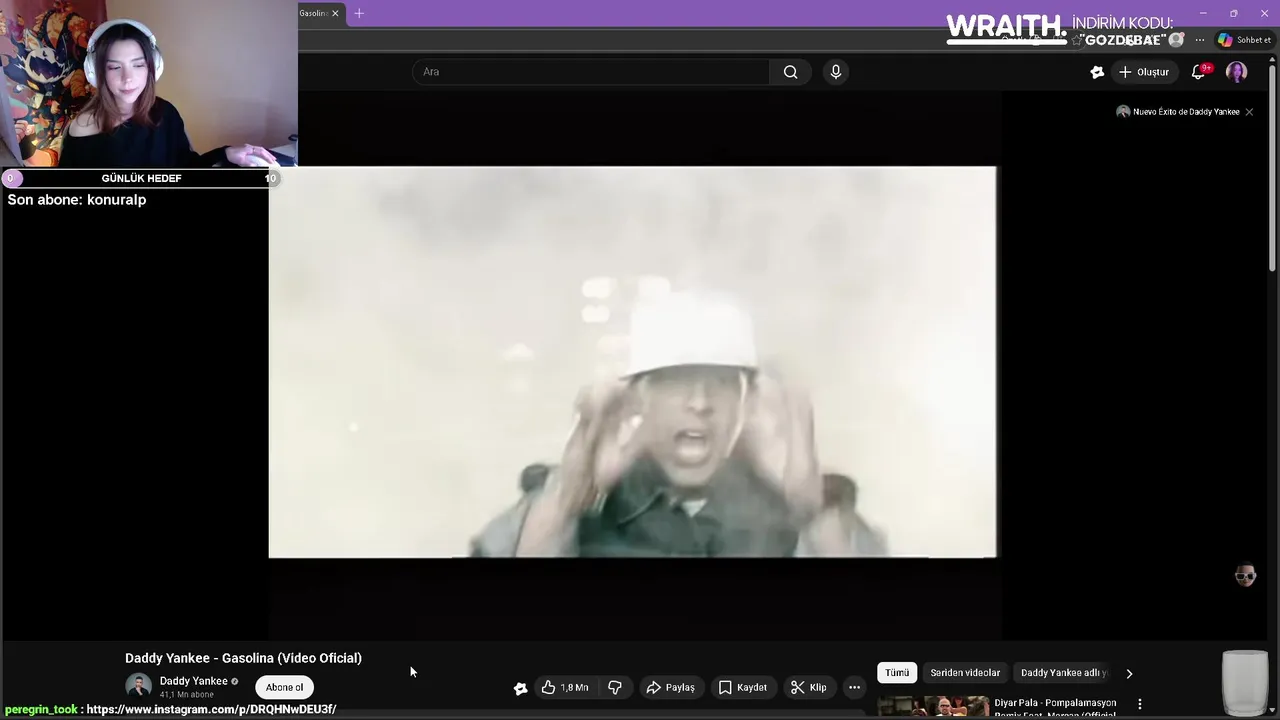Screen dimensions: 1280x720
Task: Open the Oluştur create button
Action: click(1143, 72)
